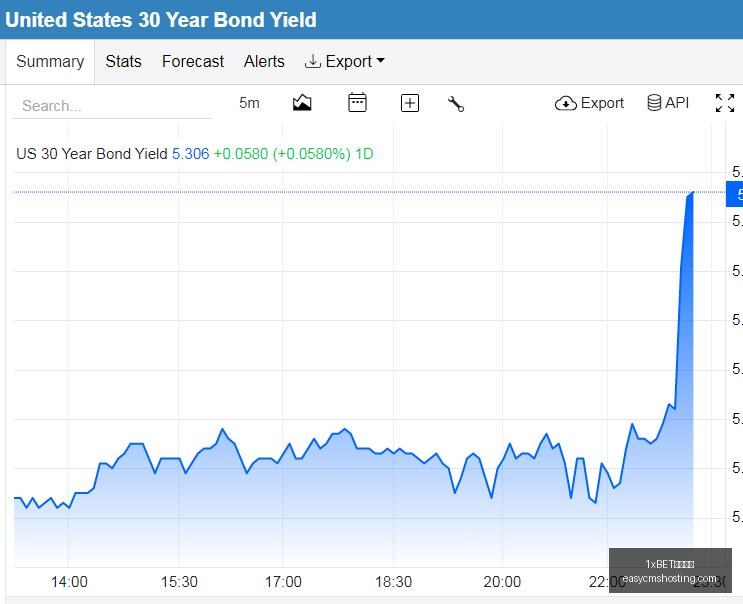Expand the Export dropdown menu
The height and width of the screenshot is (604, 743).
click(344, 61)
